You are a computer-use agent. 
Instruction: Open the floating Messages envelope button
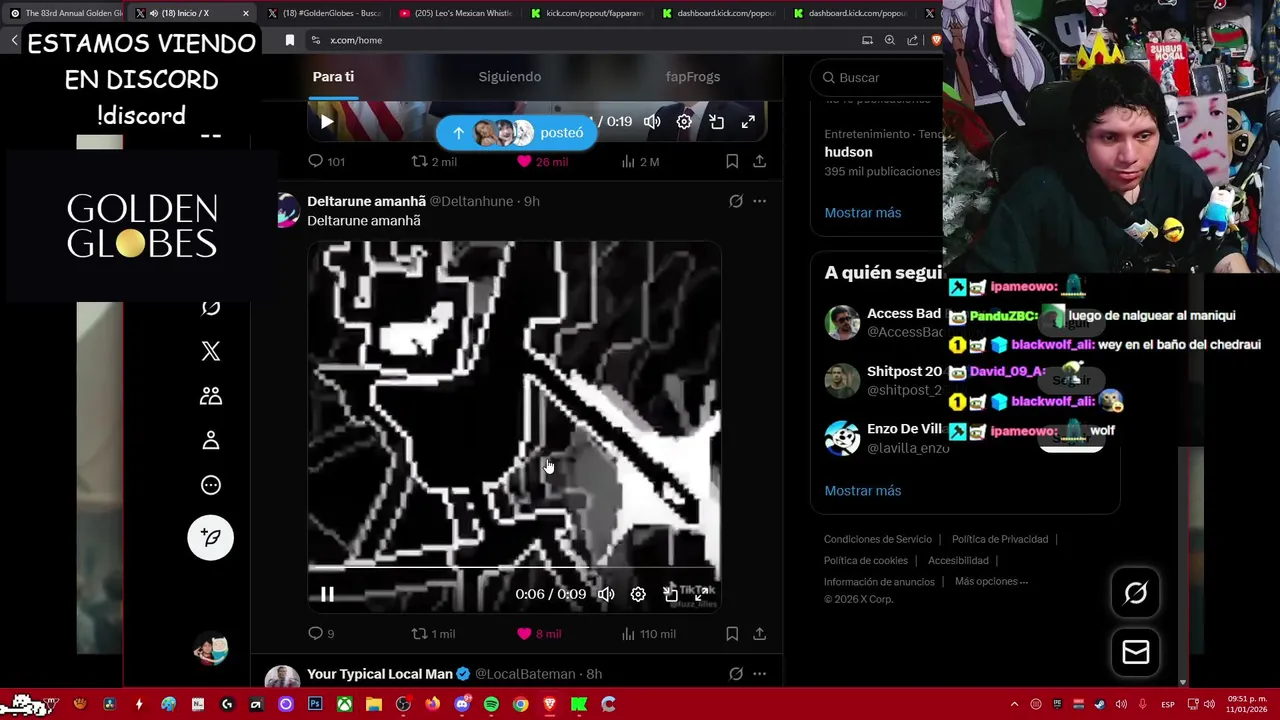point(1135,652)
